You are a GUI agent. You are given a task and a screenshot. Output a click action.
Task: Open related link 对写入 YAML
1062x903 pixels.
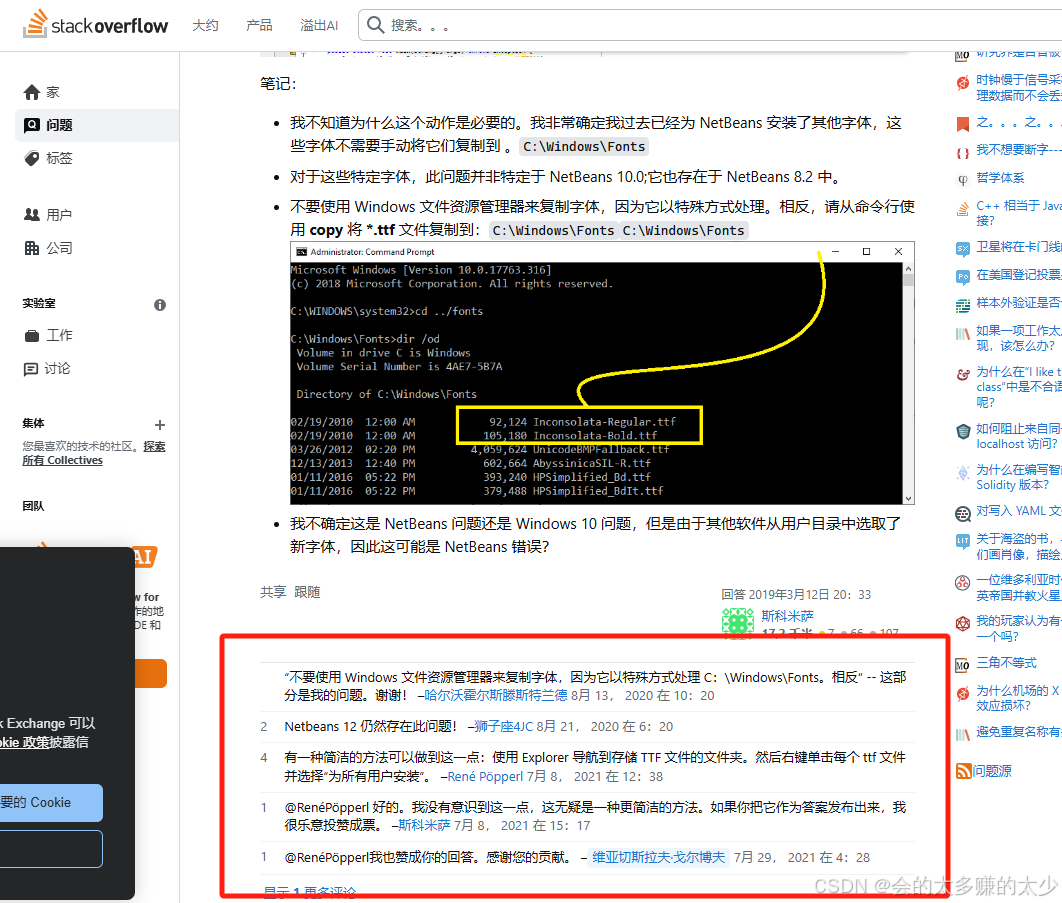click(1019, 511)
